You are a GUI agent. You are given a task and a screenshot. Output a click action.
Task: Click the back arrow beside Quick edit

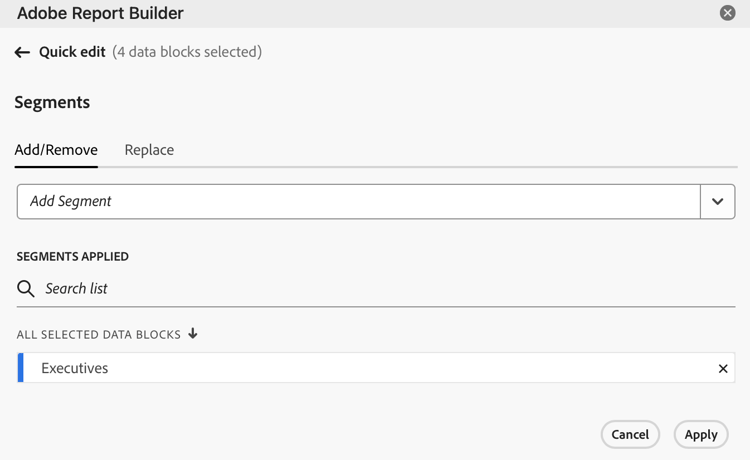tap(22, 52)
